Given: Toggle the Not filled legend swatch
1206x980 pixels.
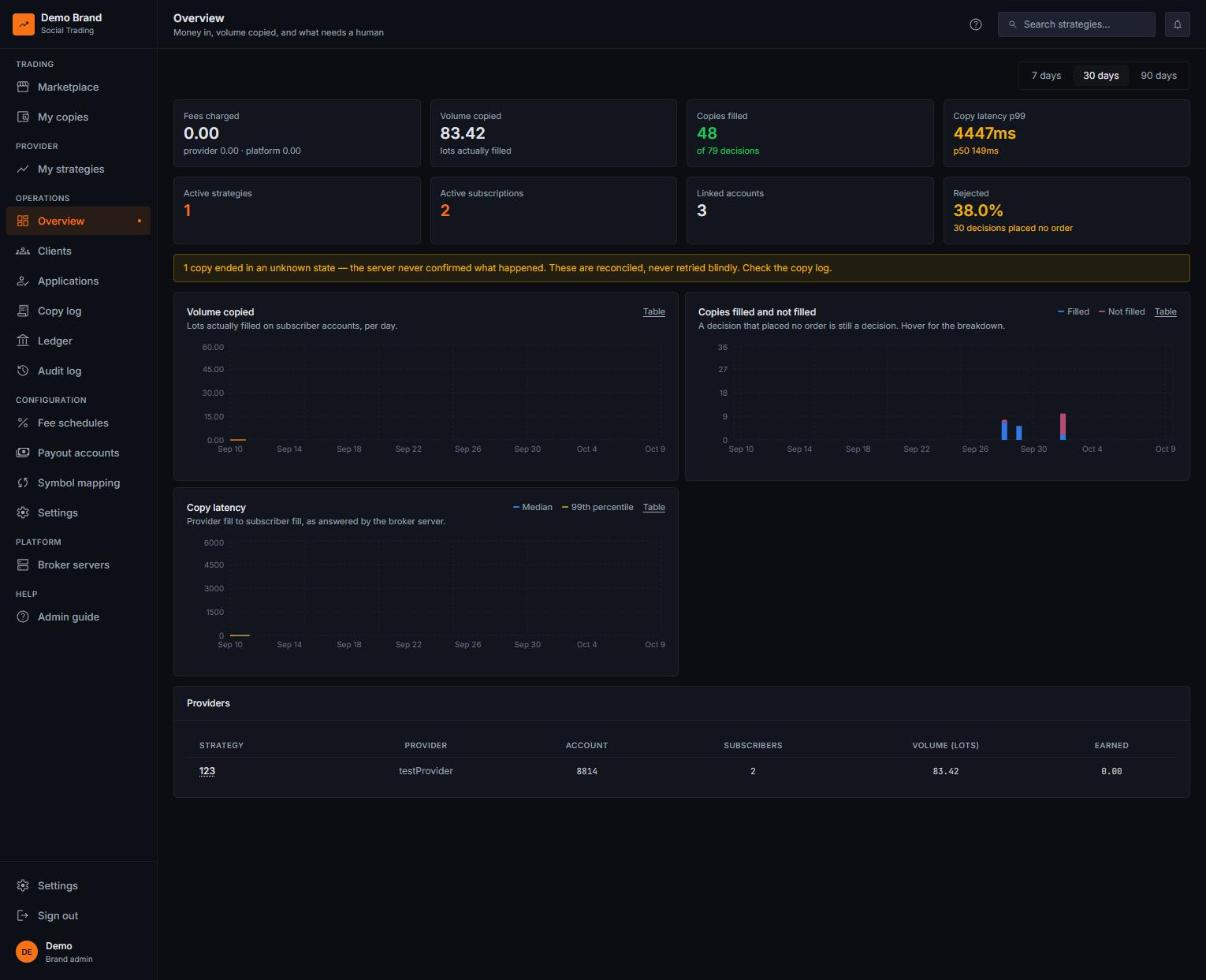Looking at the screenshot, I should pyautogui.click(x=1102, y=312).
